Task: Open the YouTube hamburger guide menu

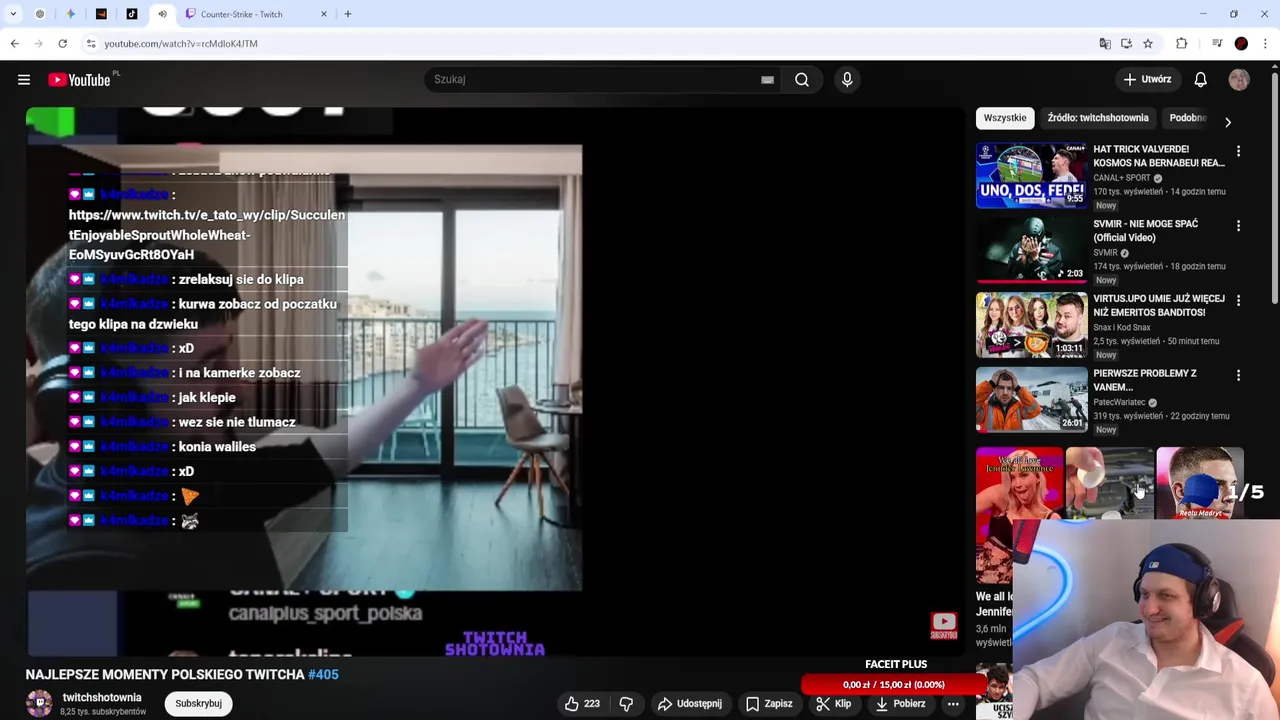Action: click(24, 80)
